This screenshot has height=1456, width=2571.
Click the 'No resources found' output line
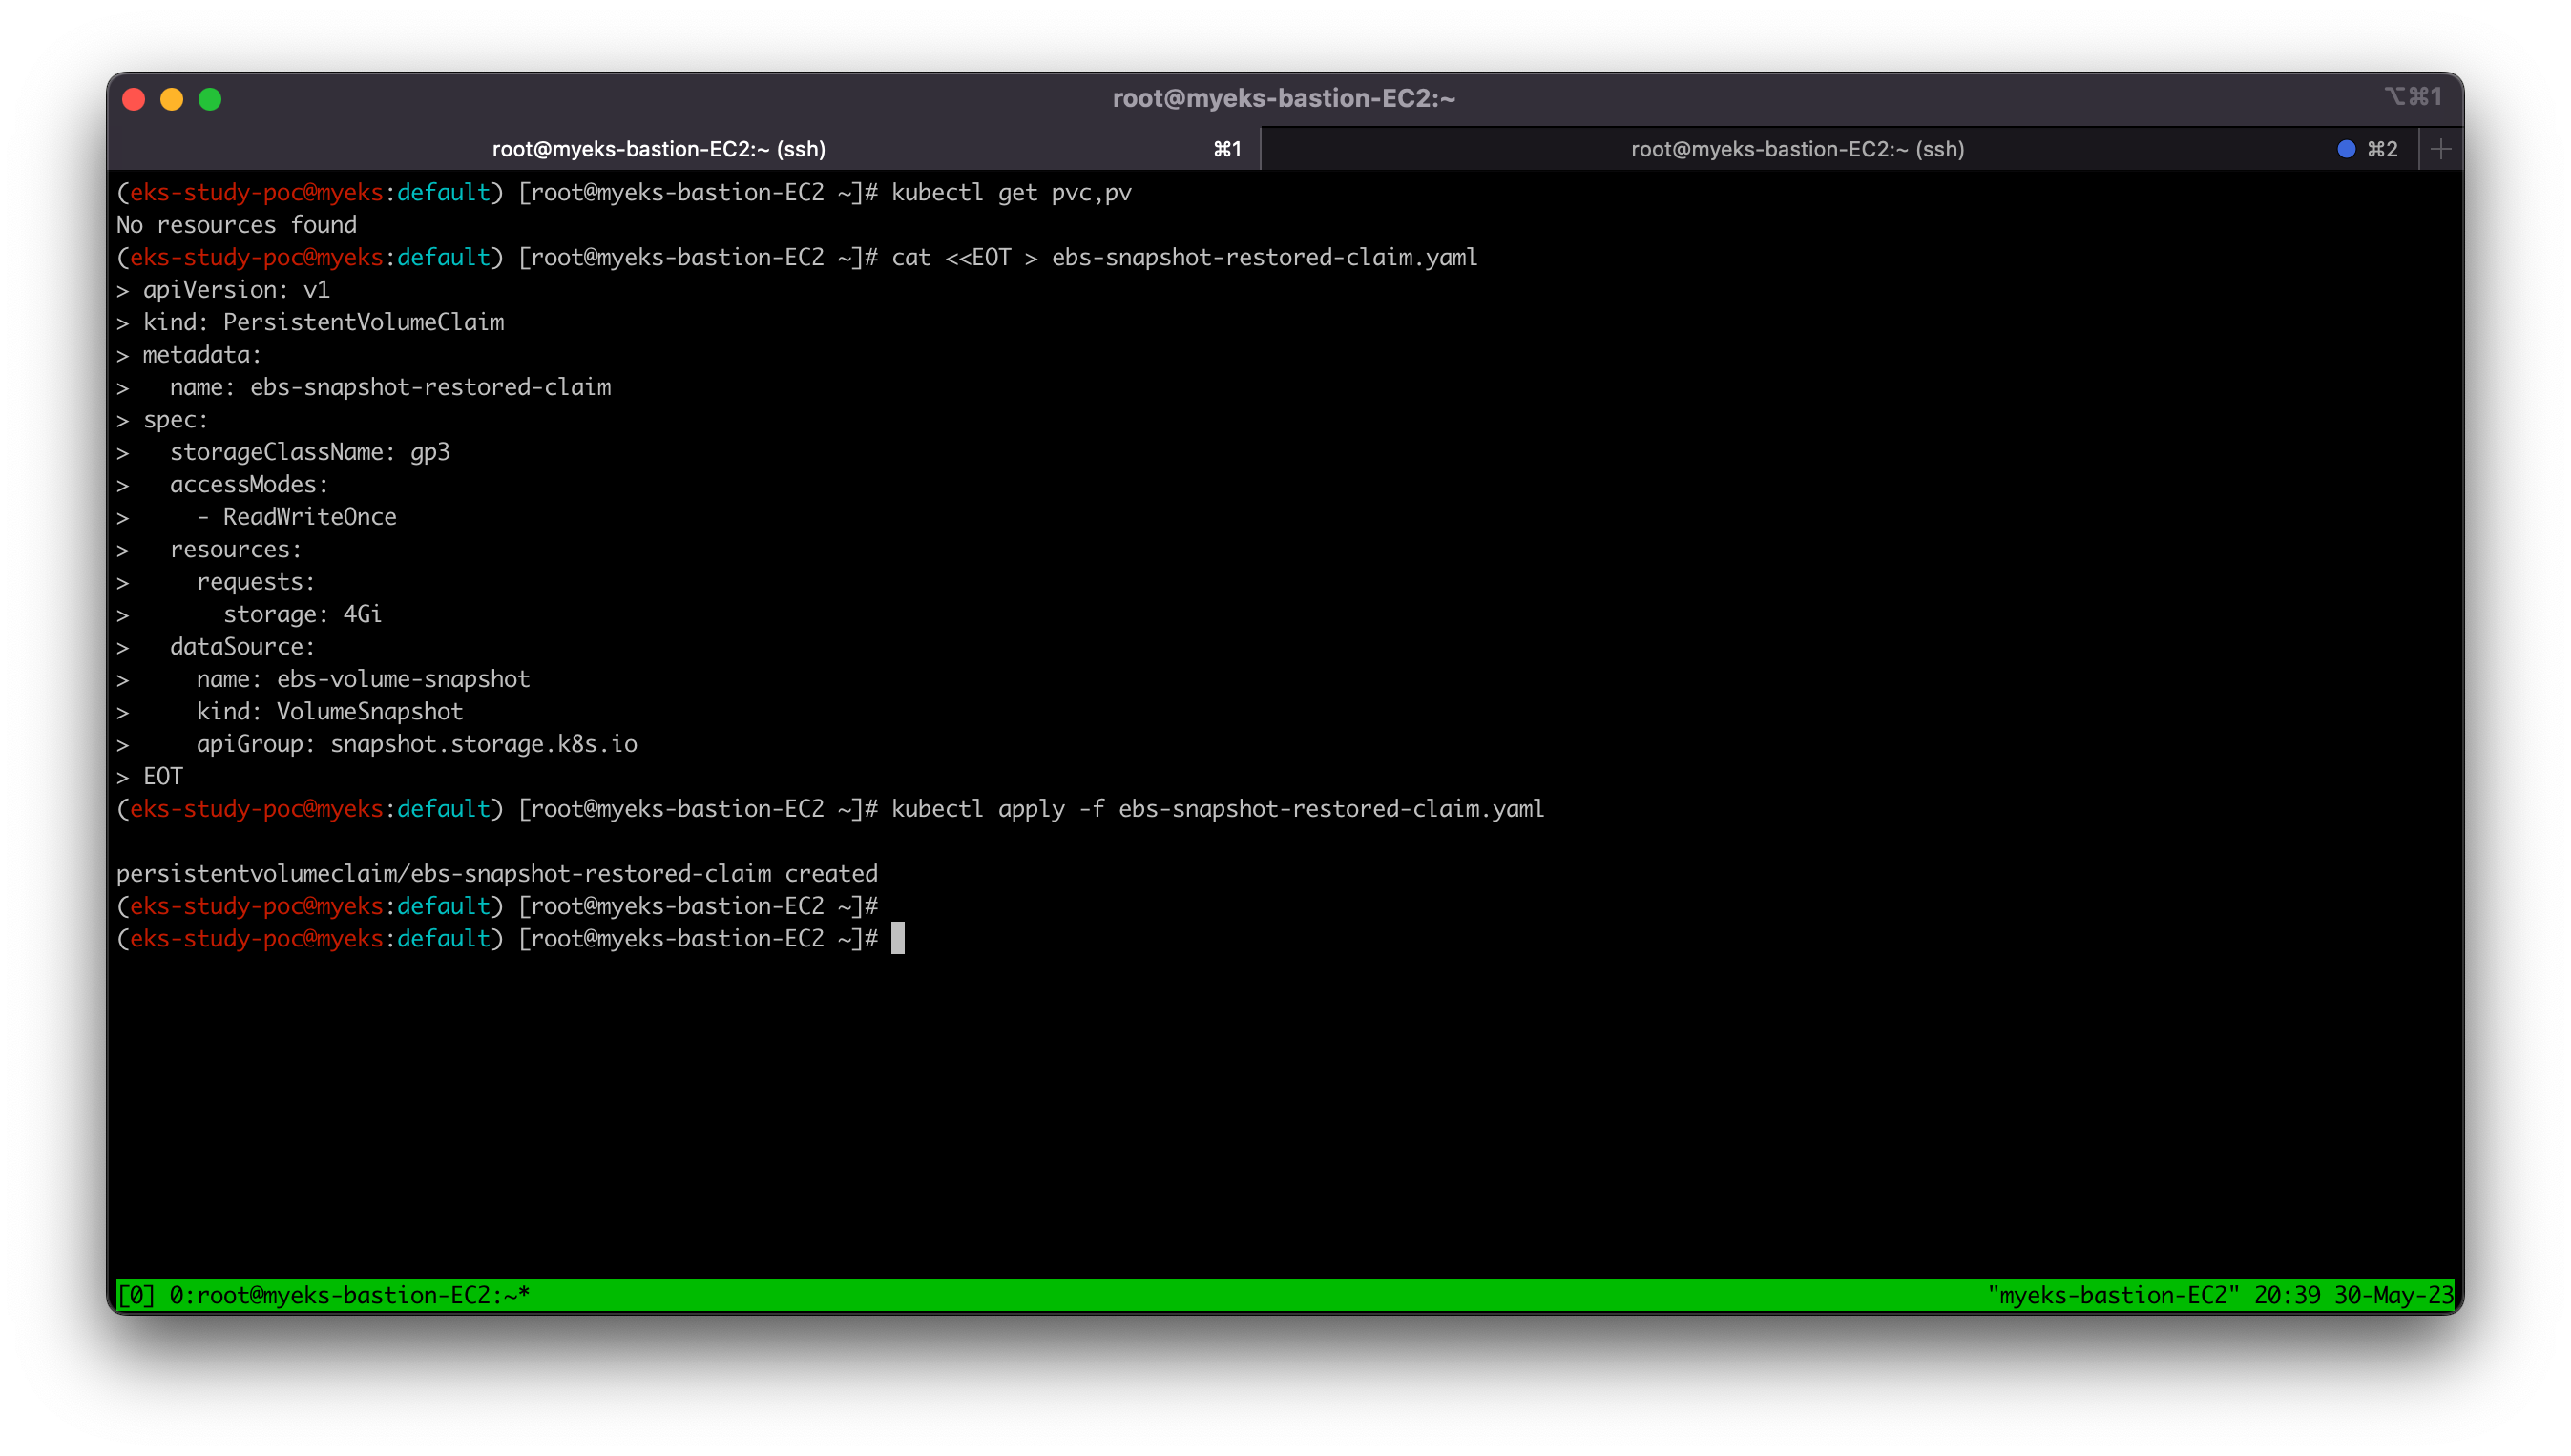(236, 225)
